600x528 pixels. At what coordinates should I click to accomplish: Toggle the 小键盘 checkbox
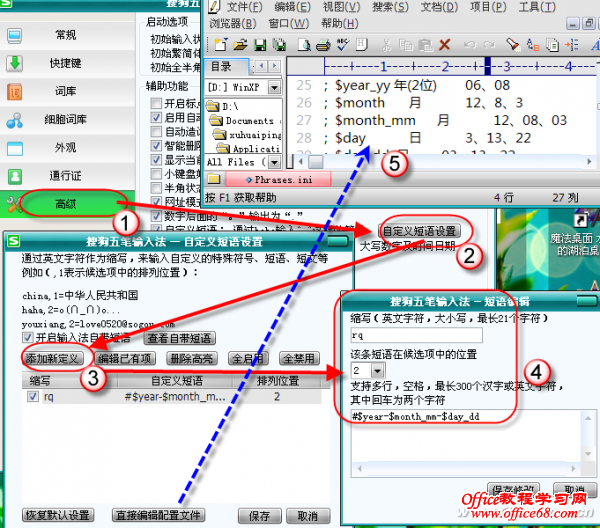pyautogui.click(x=156, y=174)
